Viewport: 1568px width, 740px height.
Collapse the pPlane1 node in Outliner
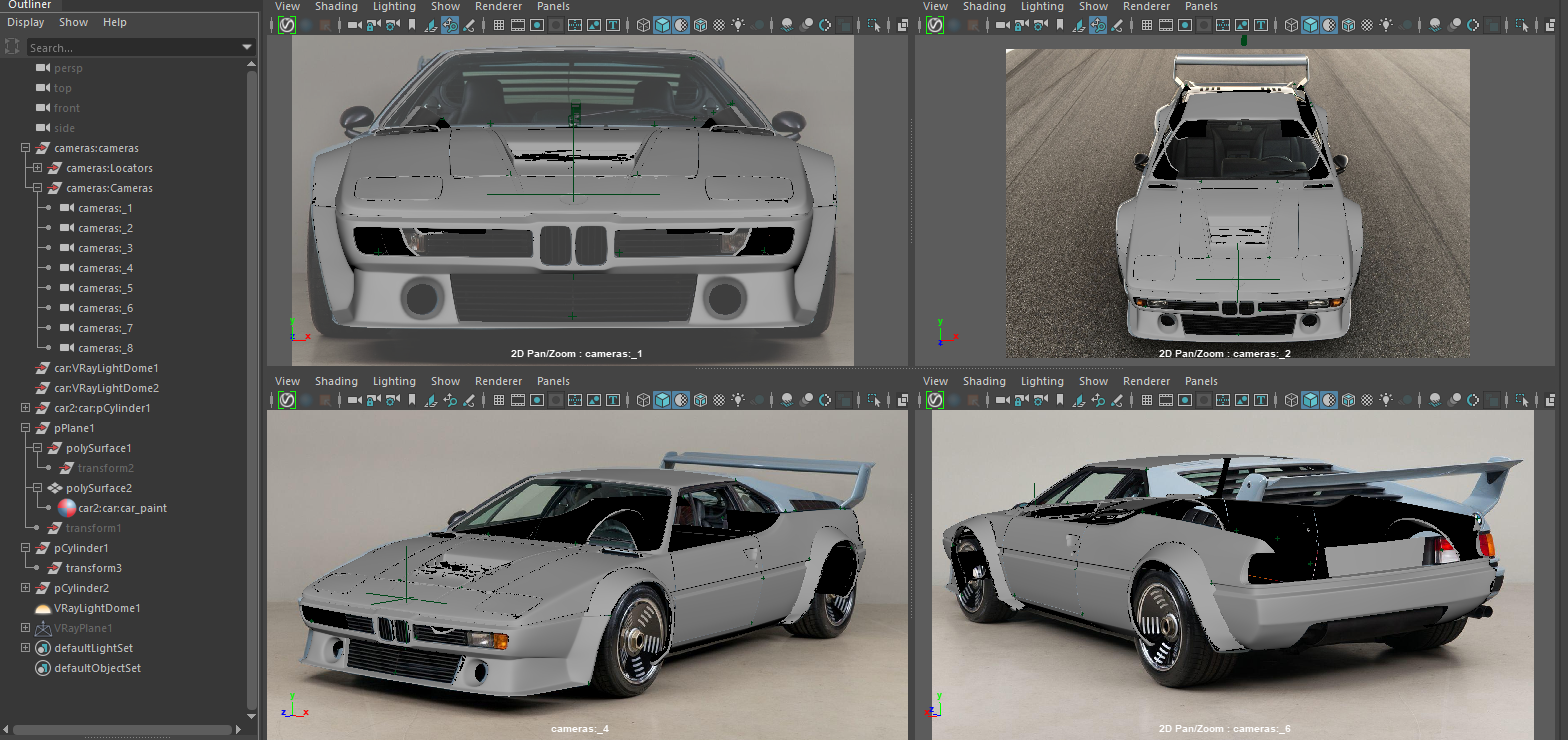(x=25, y=428)
